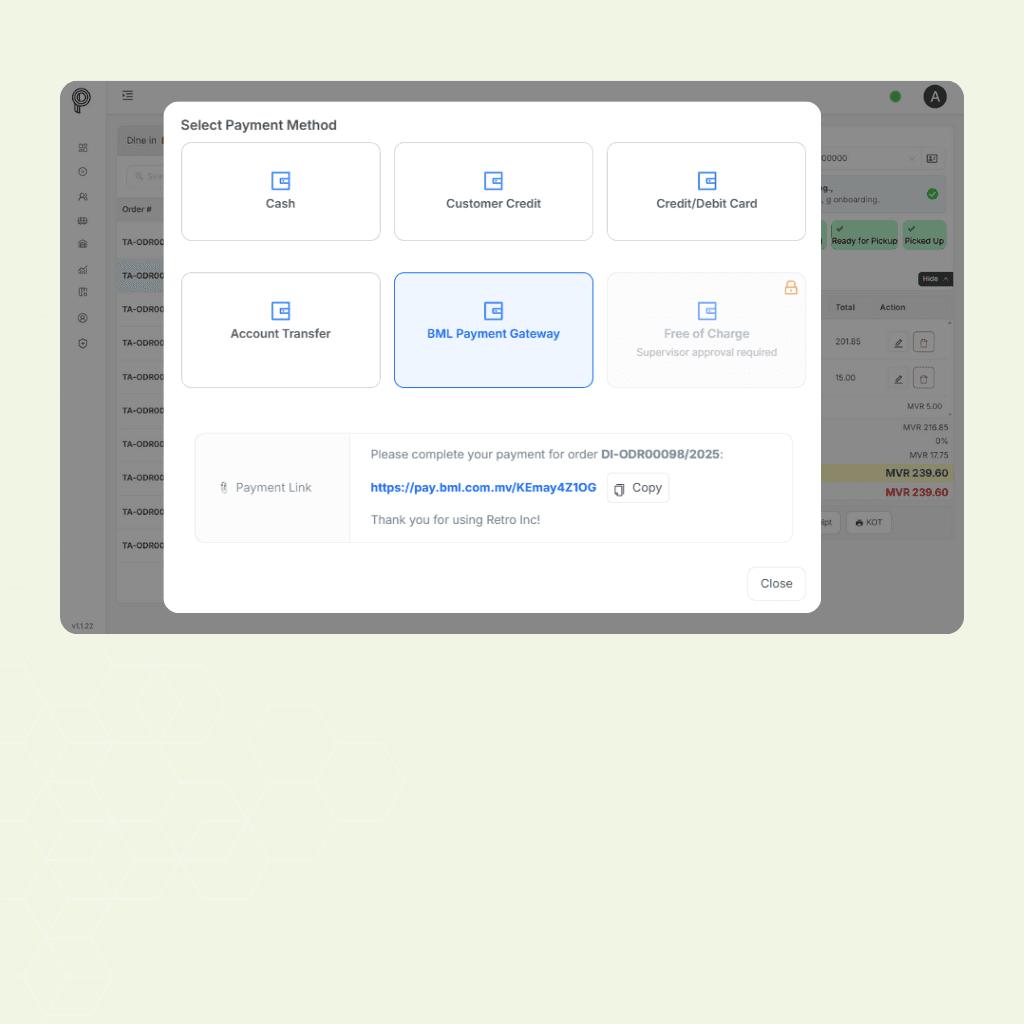Image resolution: width=1024 pixels, height=1024 pixels.
Task: Open the pay.bml.com.mv payment link
Action: (x=483, y=488)
